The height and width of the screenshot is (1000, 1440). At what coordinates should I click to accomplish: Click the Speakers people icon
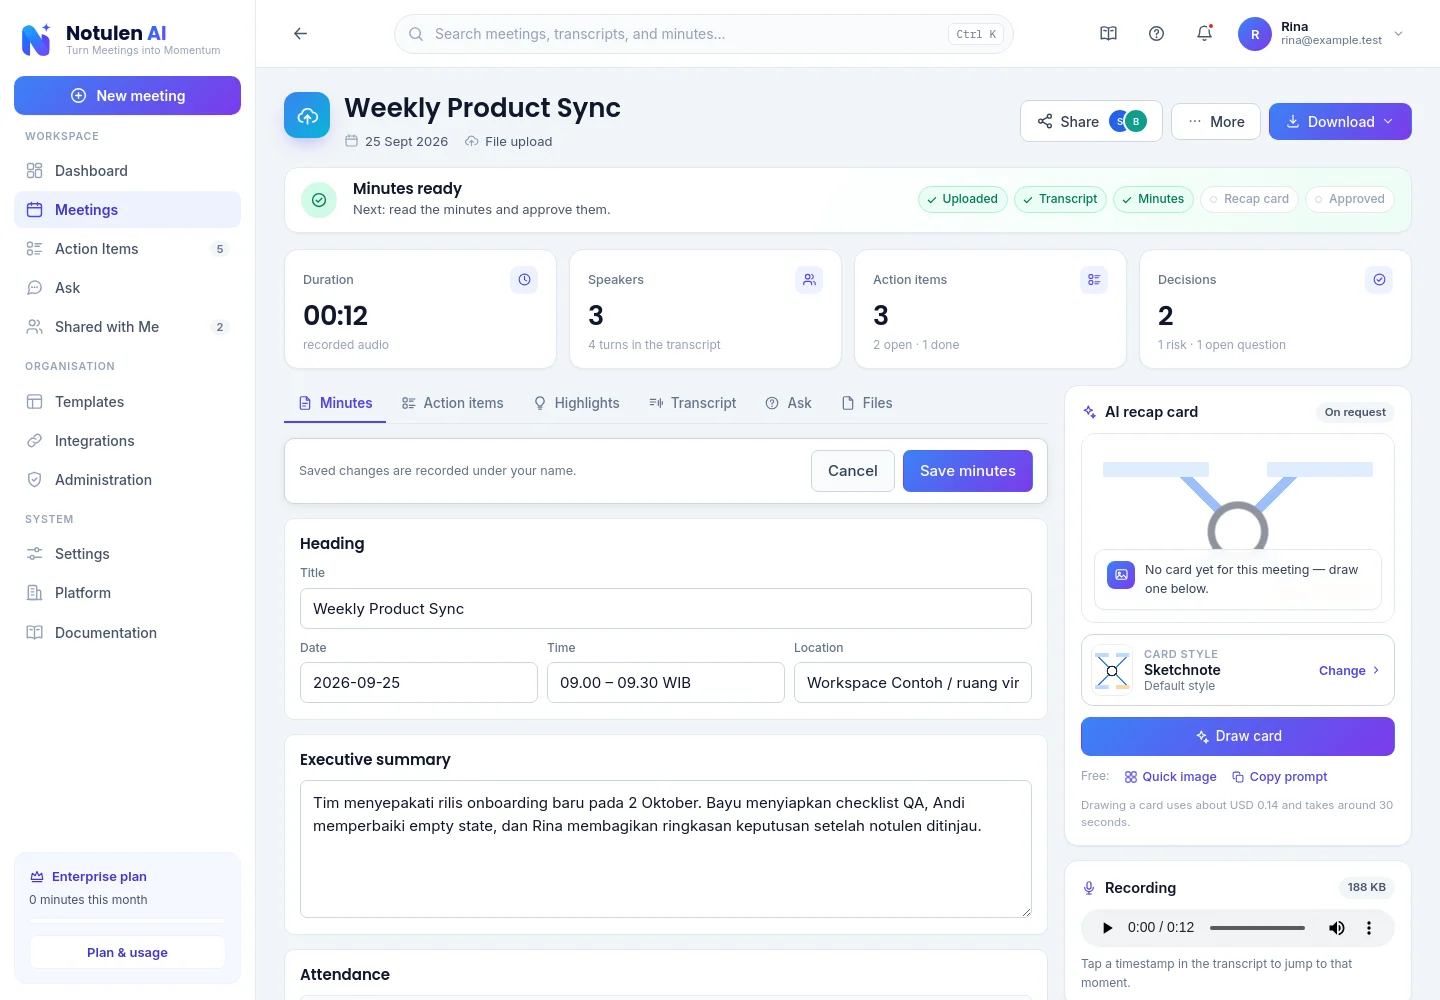[x=809, y=280]
